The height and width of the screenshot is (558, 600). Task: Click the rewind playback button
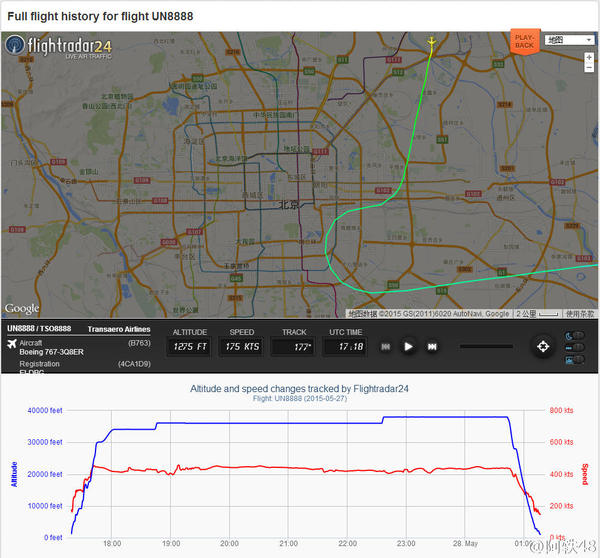coord(385,347)
